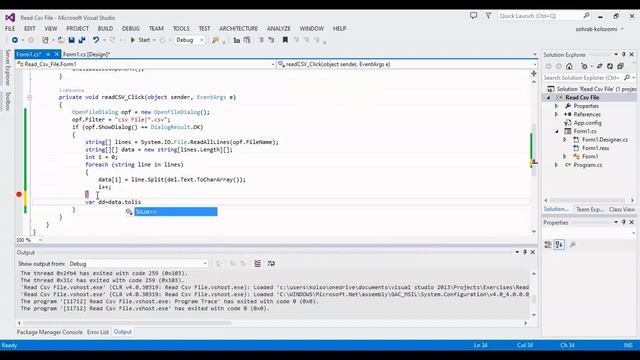Screen dimensions: 640x360
Task: Click the red breakpoint marker in the margin
Action: pos(19,194)
